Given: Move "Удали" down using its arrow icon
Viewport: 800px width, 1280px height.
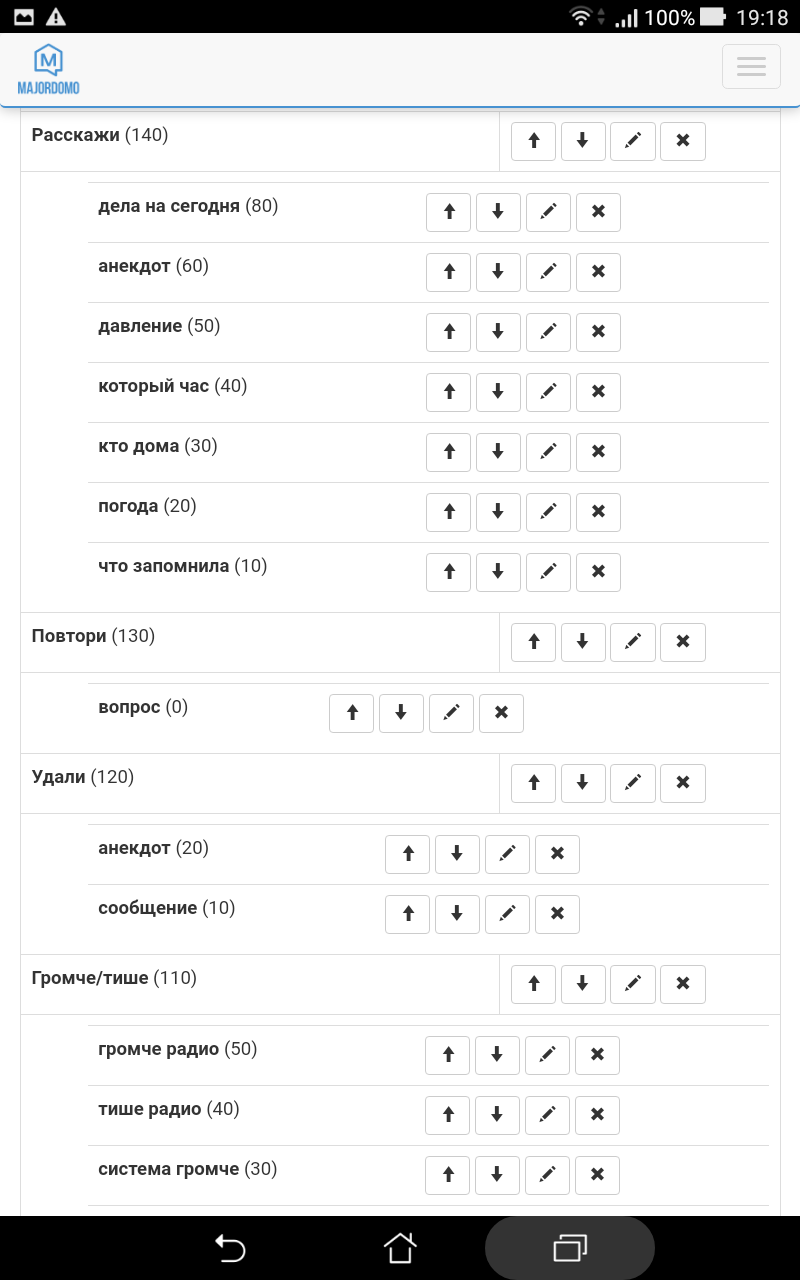Looking at the screenshot, I should click(x=583, y=783).
